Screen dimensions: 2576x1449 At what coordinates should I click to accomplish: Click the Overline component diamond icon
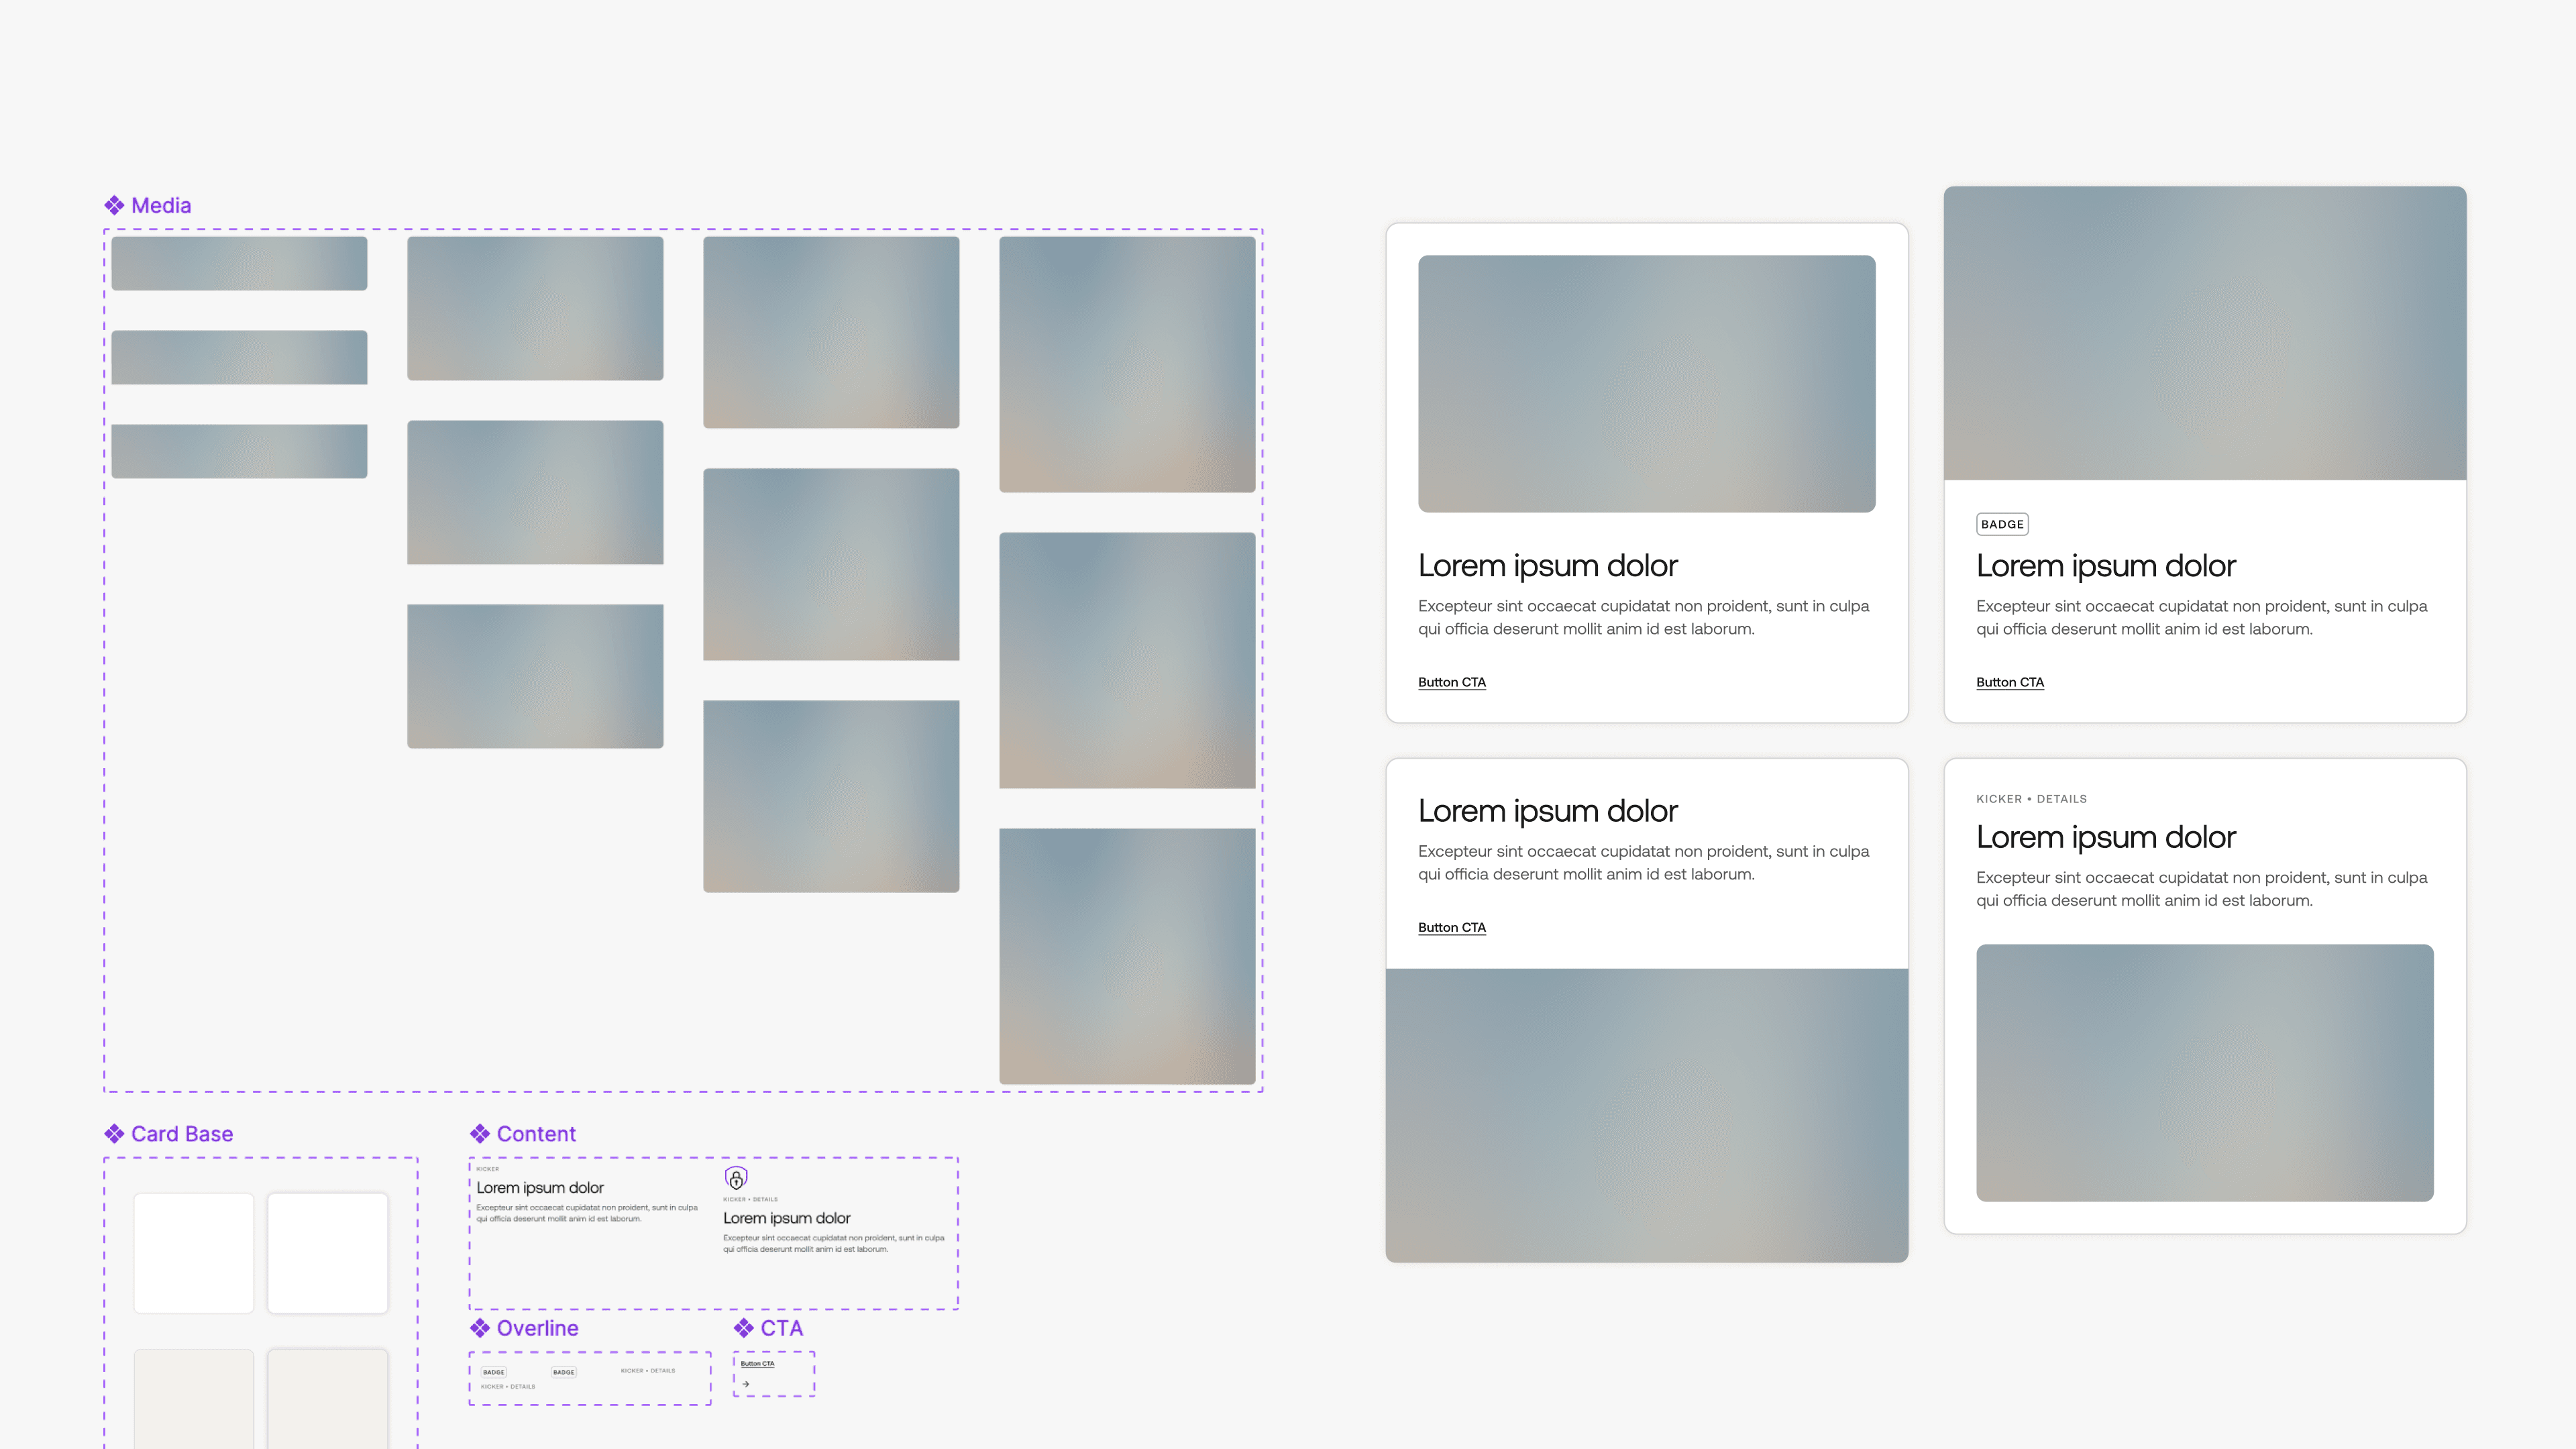pos(480,1328)
